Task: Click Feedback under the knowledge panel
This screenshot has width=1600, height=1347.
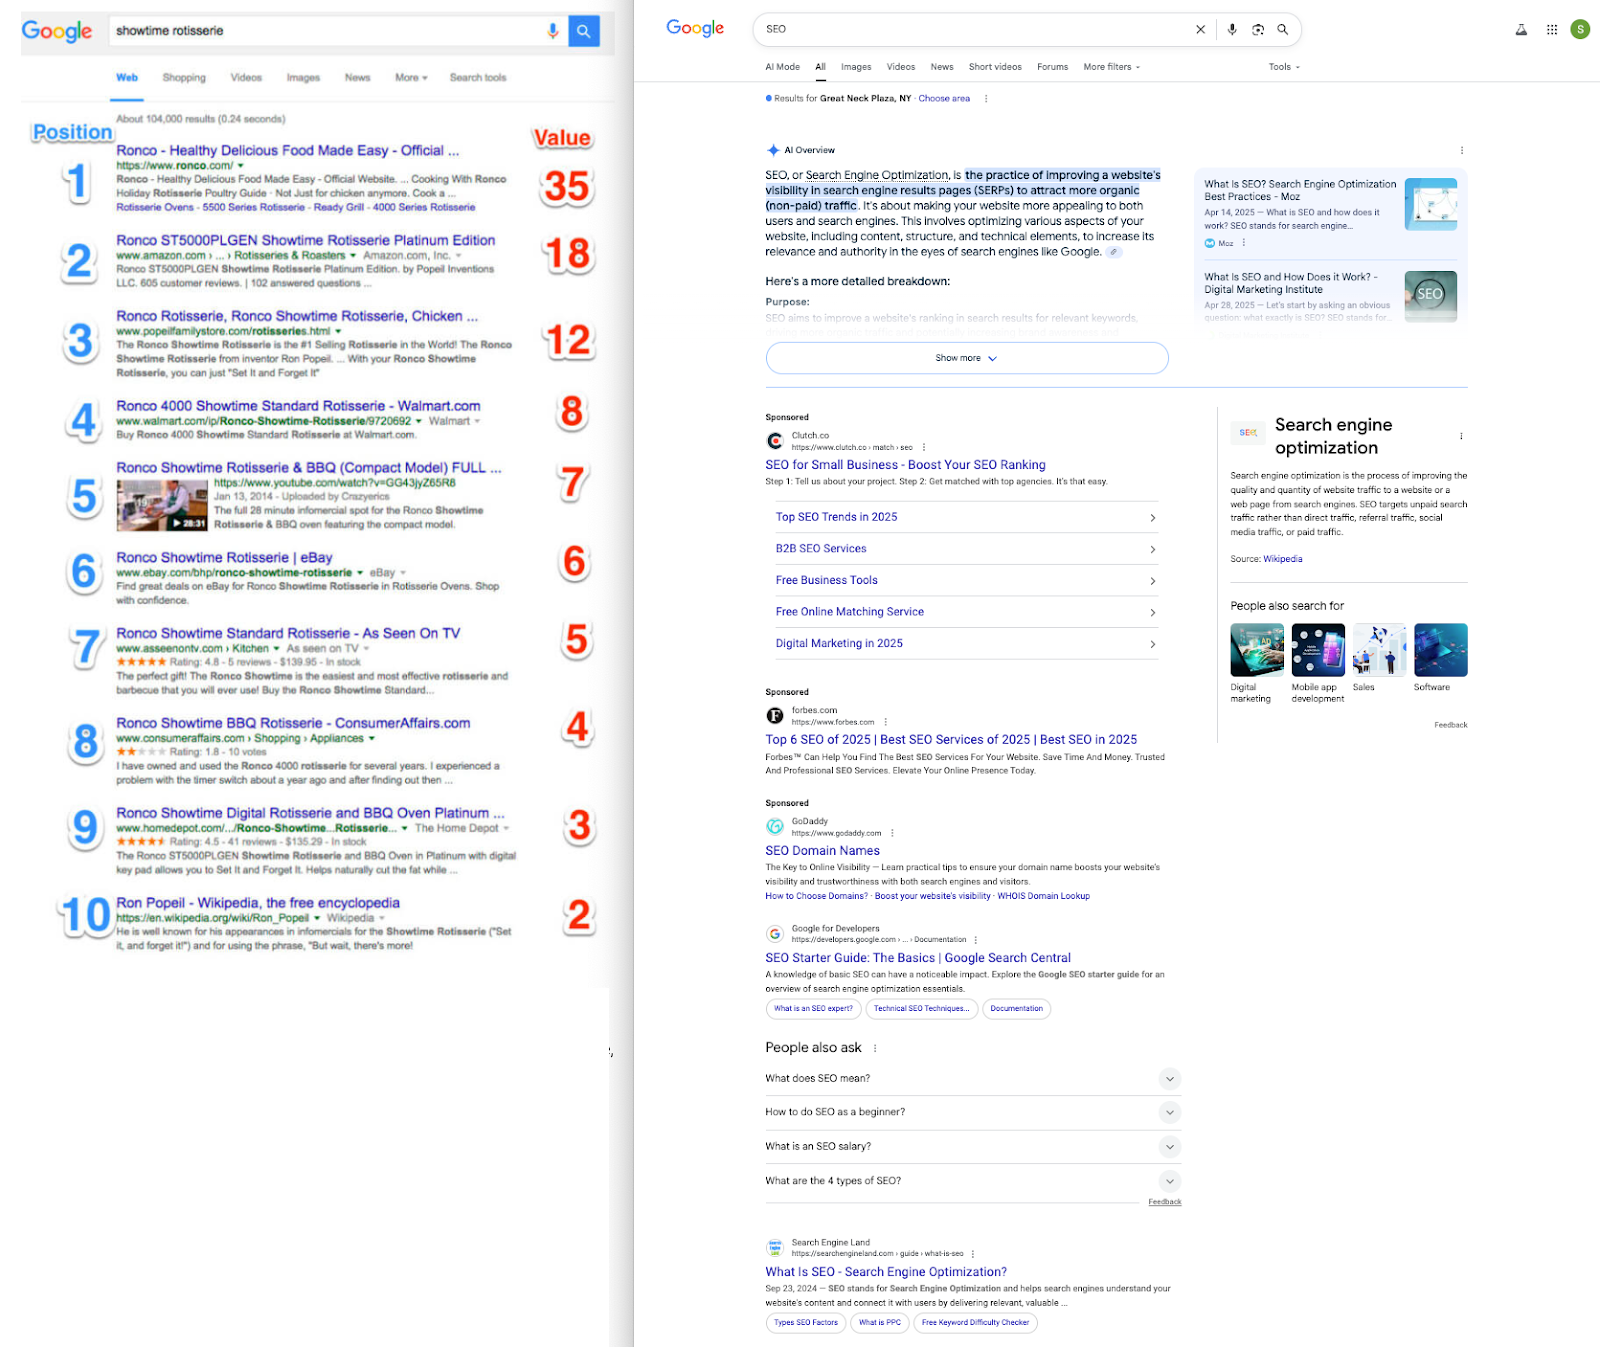Action: tap(1450, 725)
